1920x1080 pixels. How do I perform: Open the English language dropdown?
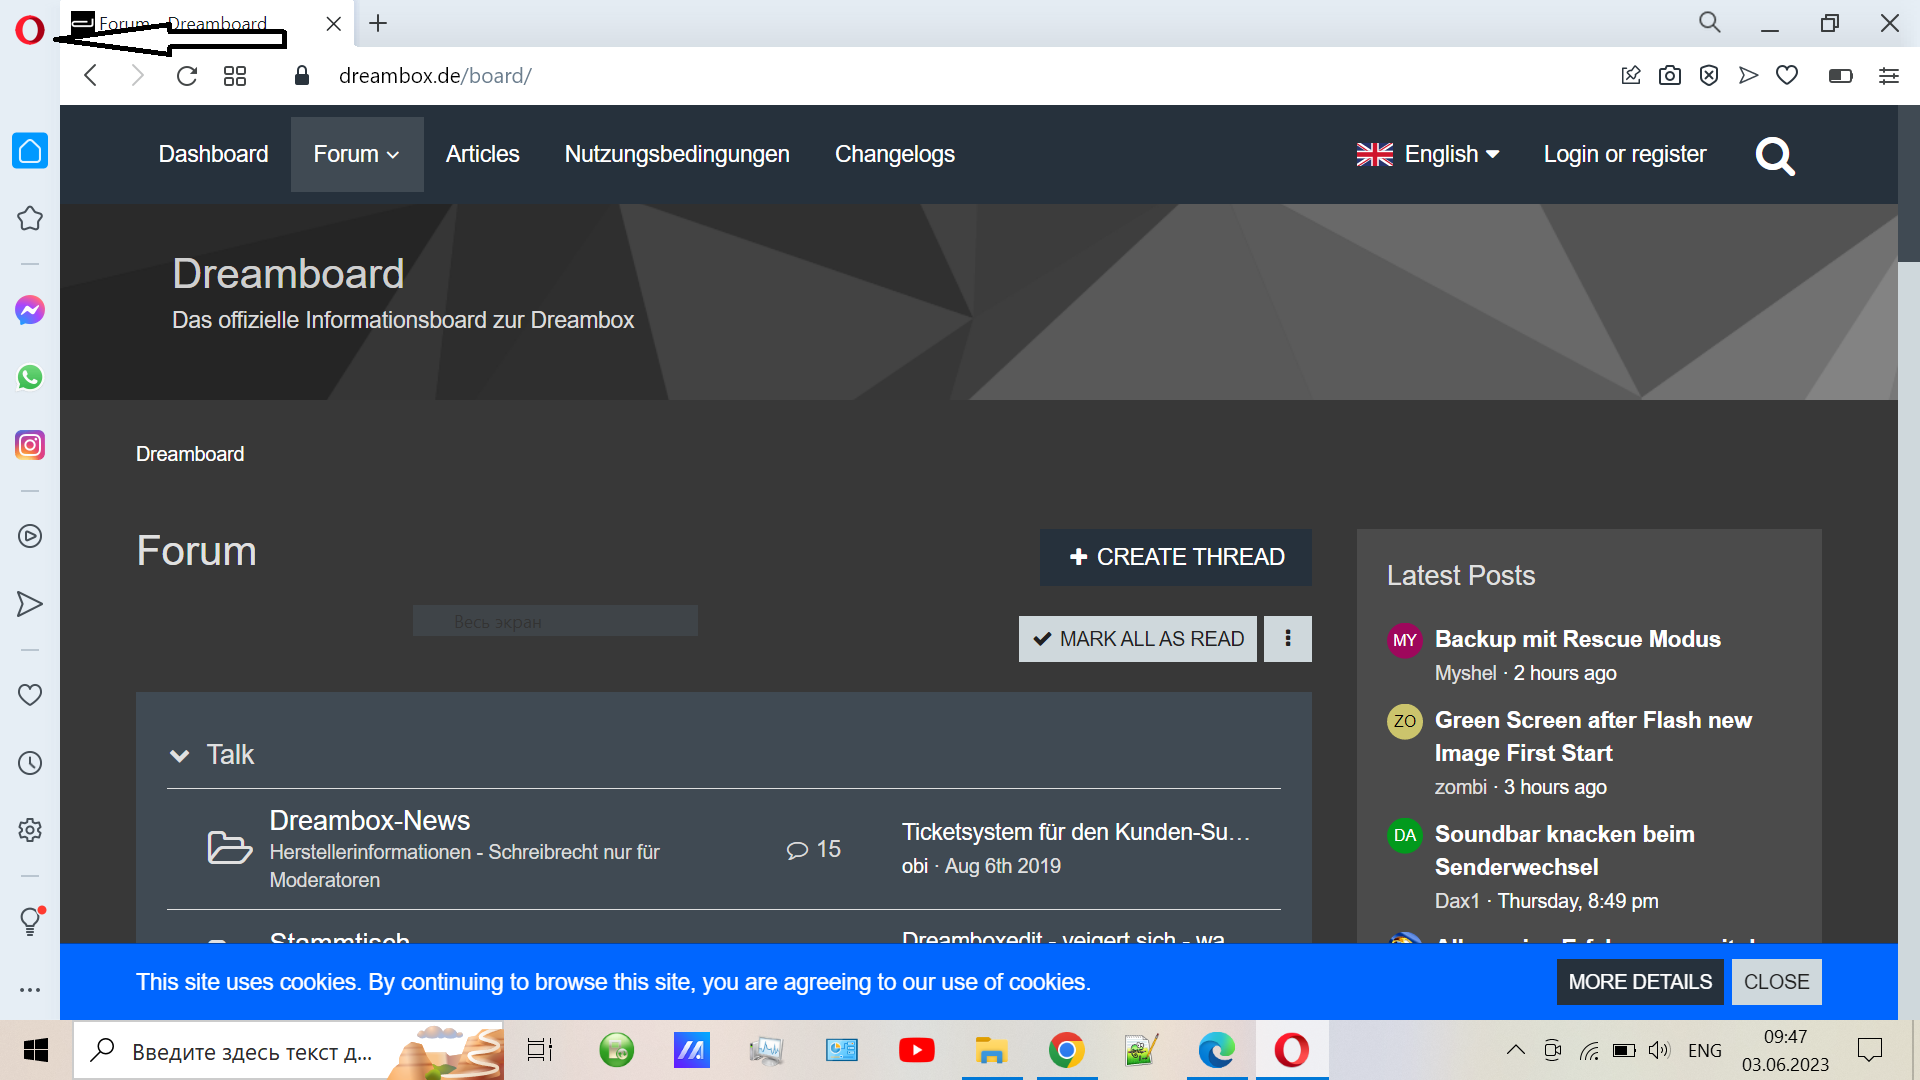pos(1428,154)
